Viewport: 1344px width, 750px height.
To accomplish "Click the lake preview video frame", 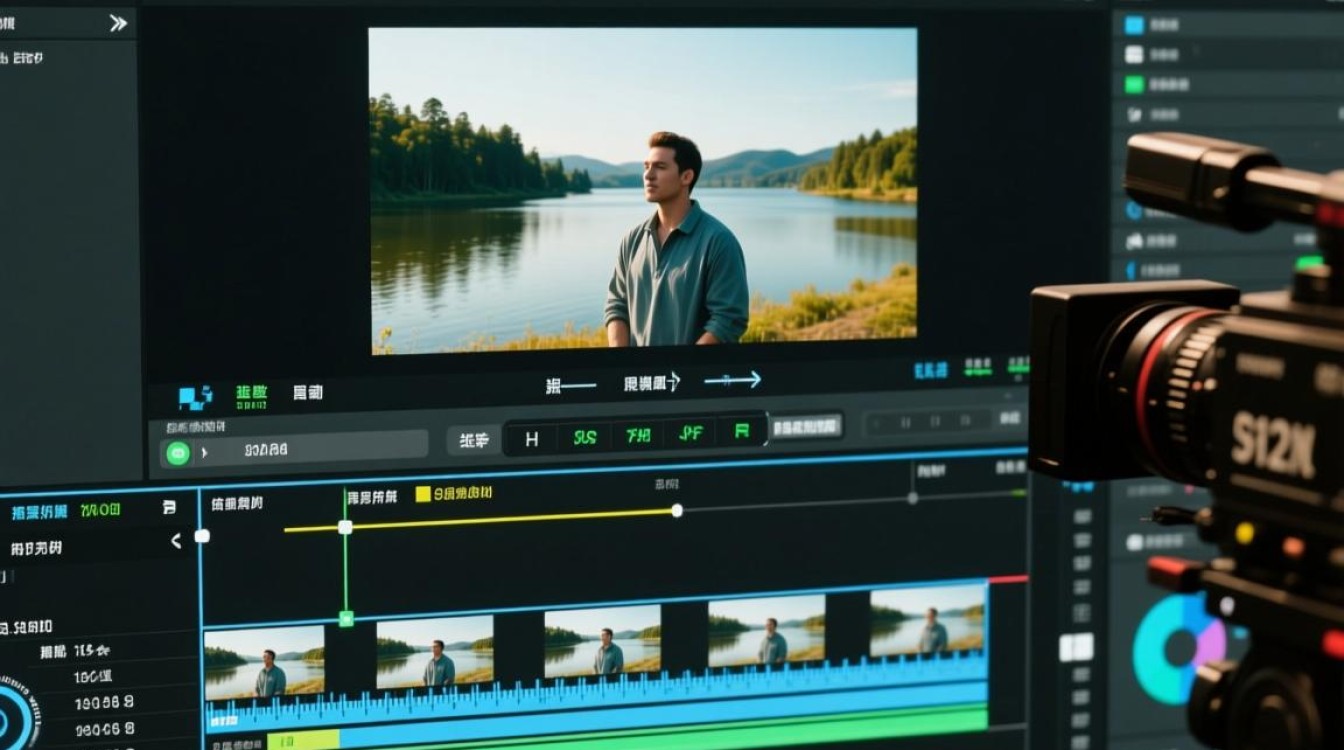I will (x=643, y=190).
